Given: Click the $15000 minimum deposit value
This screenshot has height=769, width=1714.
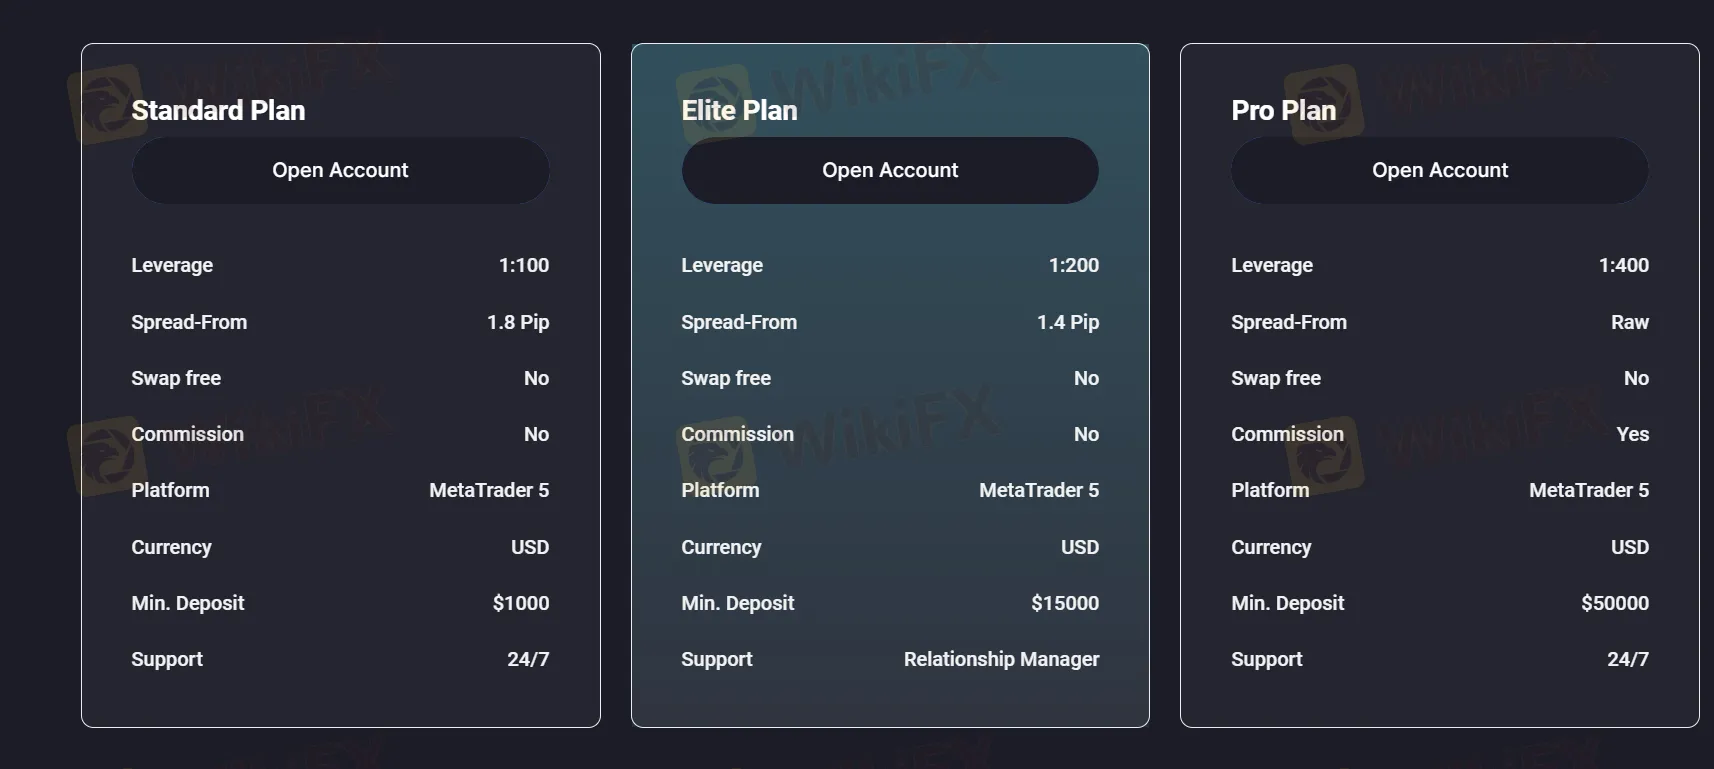Looking at the screenshot, I should (x=1064, y=603).
